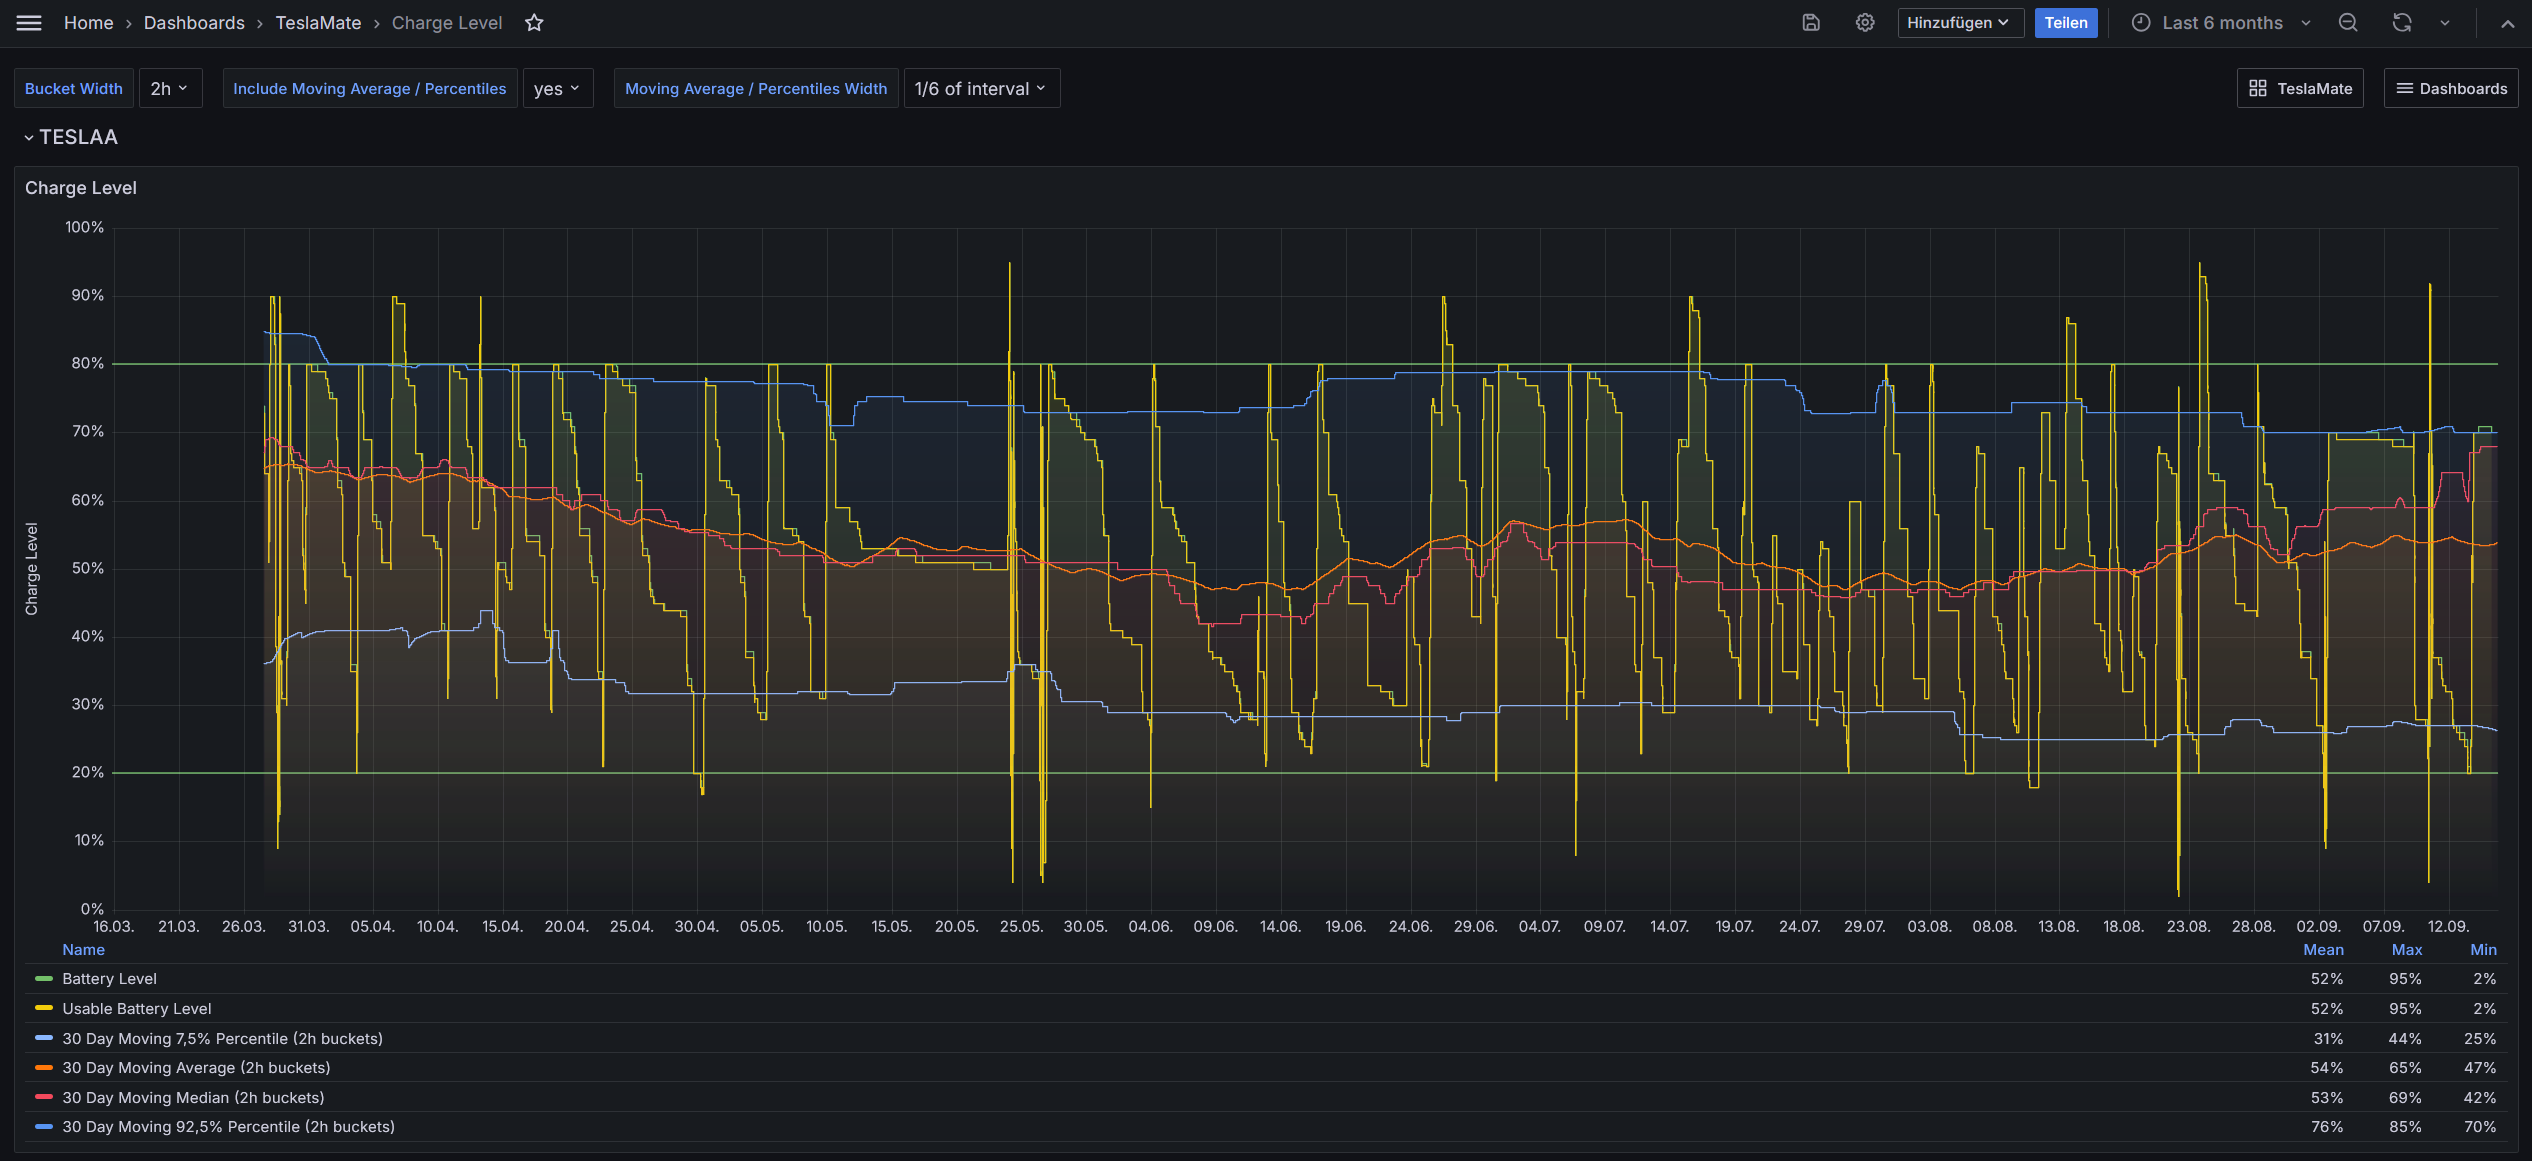Image resolution: width=2532 pixels, height=1161 pixels.
Task: Click the 80% y-axis label
Action: pyautogui.click(x=87, y=364)
